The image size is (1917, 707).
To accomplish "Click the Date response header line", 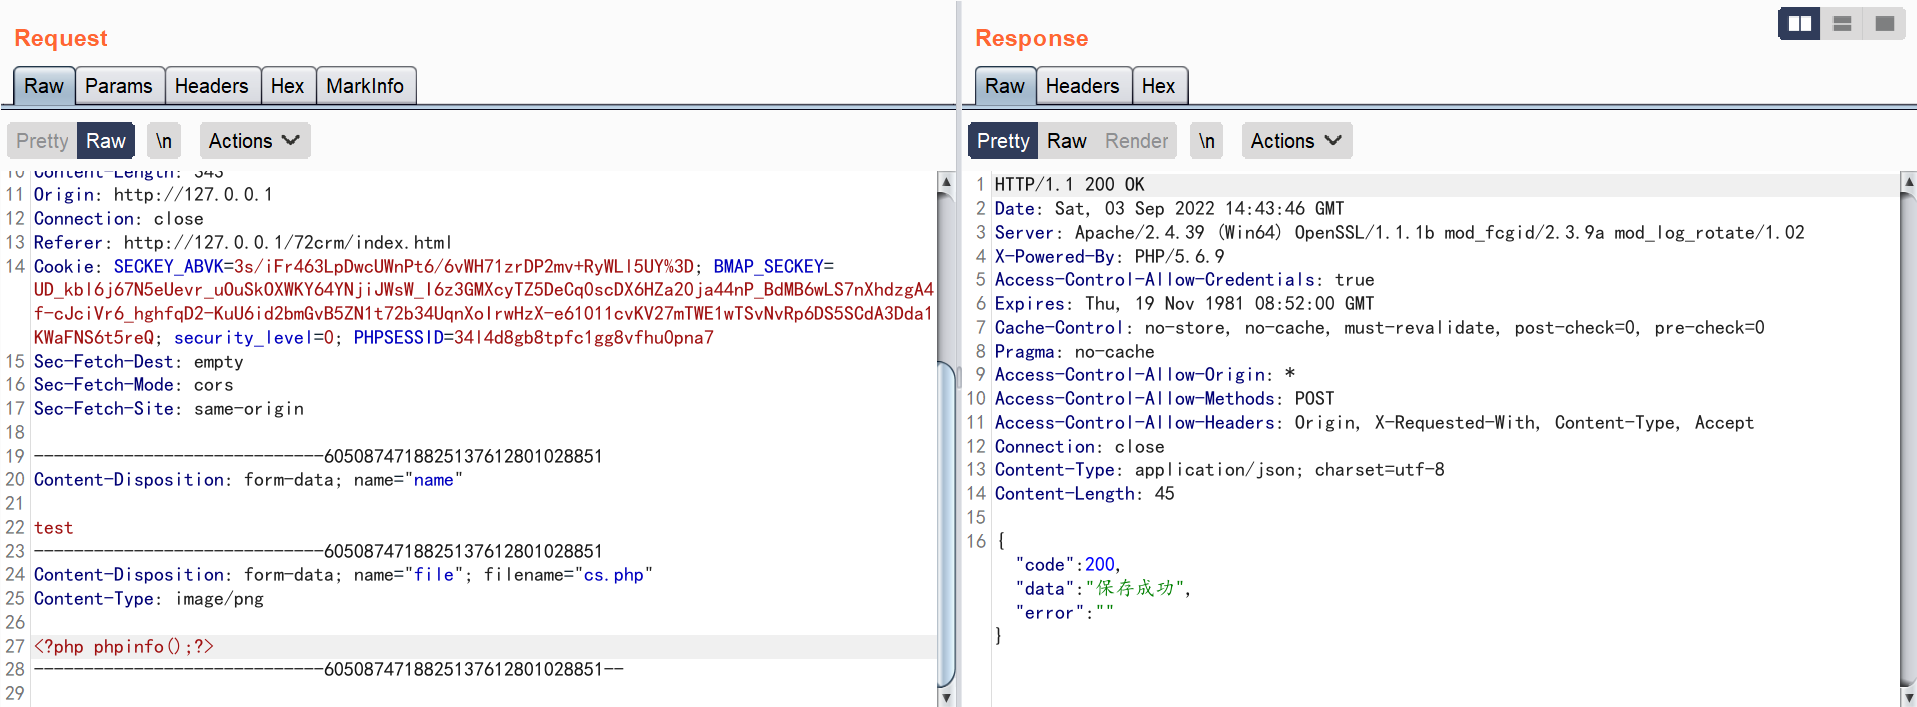I will point(1170,208).
